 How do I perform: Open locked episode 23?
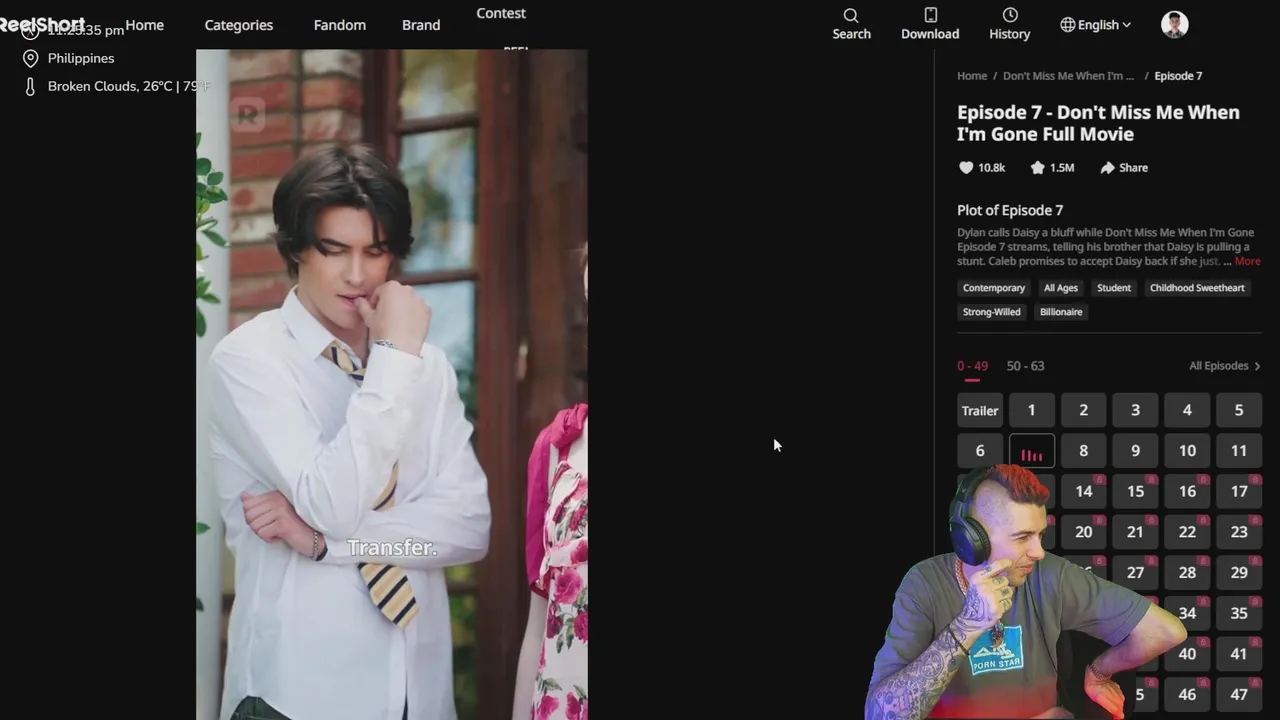click(x=1238, y=532)
